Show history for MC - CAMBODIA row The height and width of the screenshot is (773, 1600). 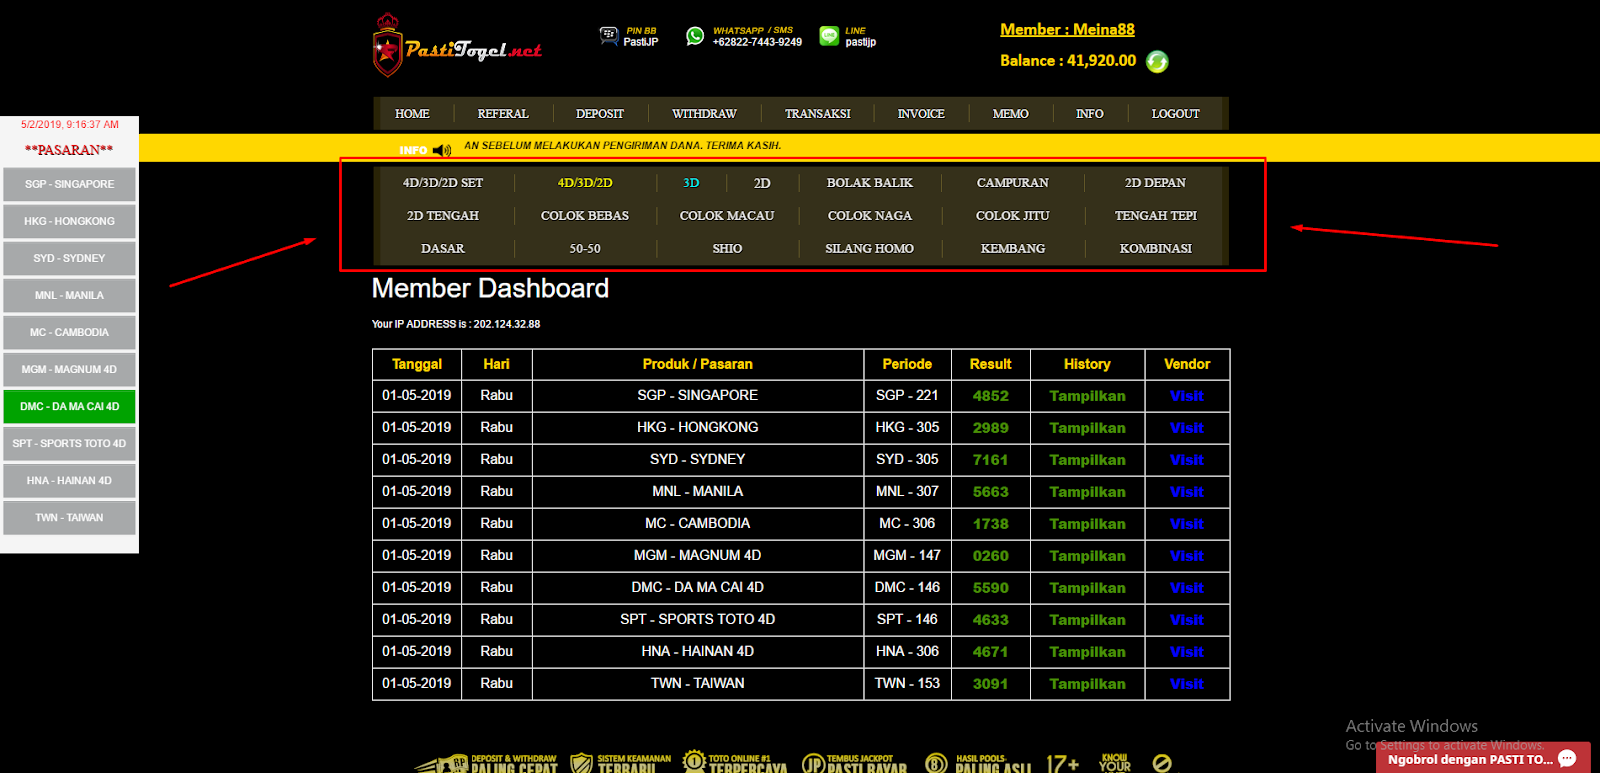[1087, 524]
